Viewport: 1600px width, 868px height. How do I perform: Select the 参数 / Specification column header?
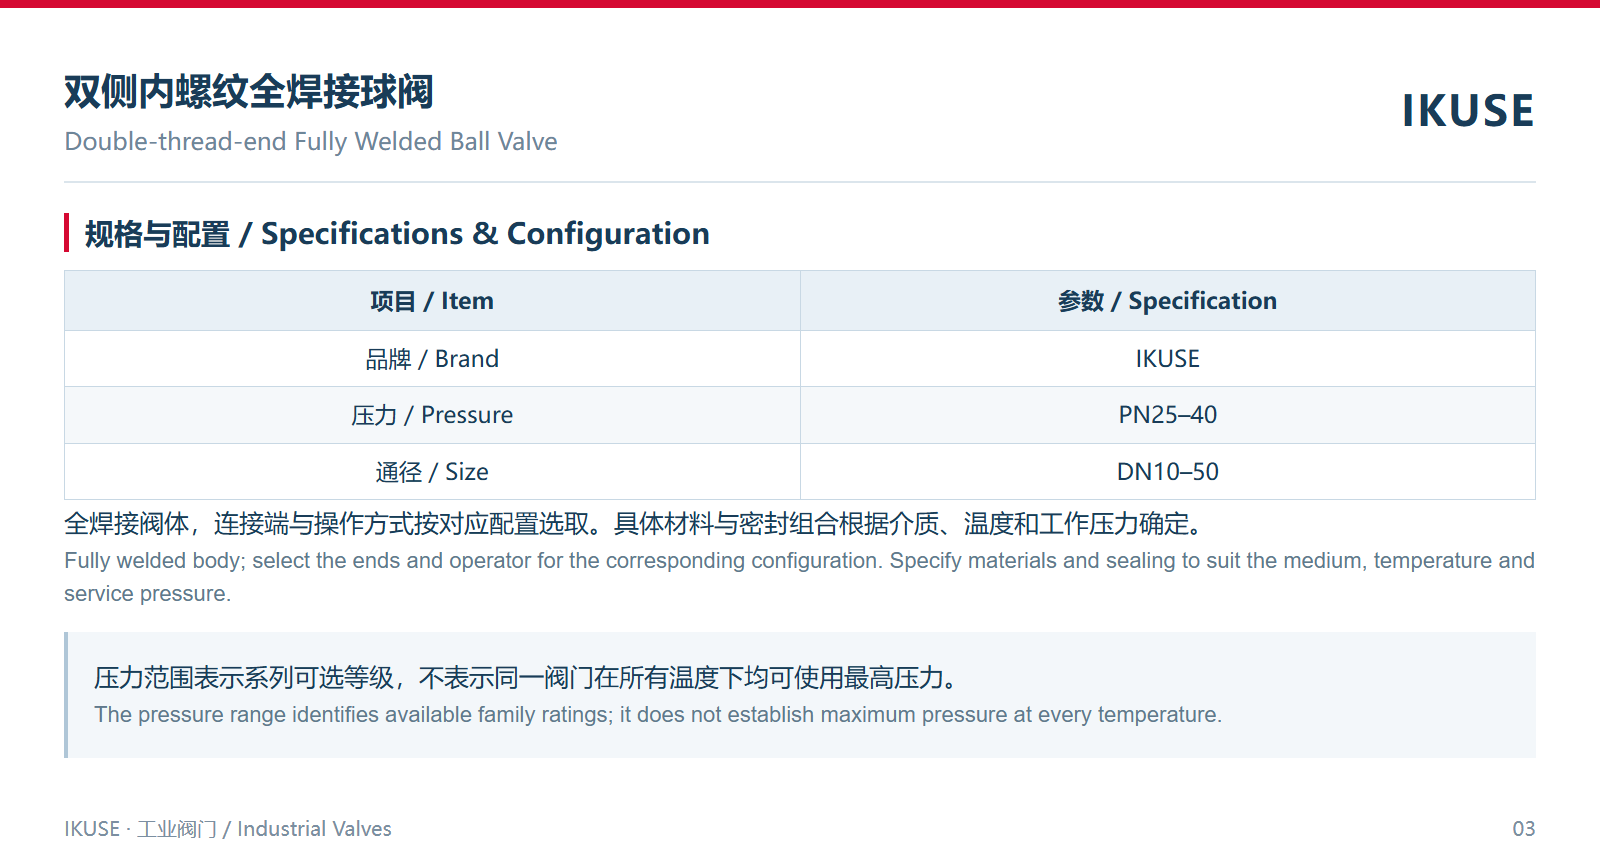pyautogui.click(x=1168, y=301)
